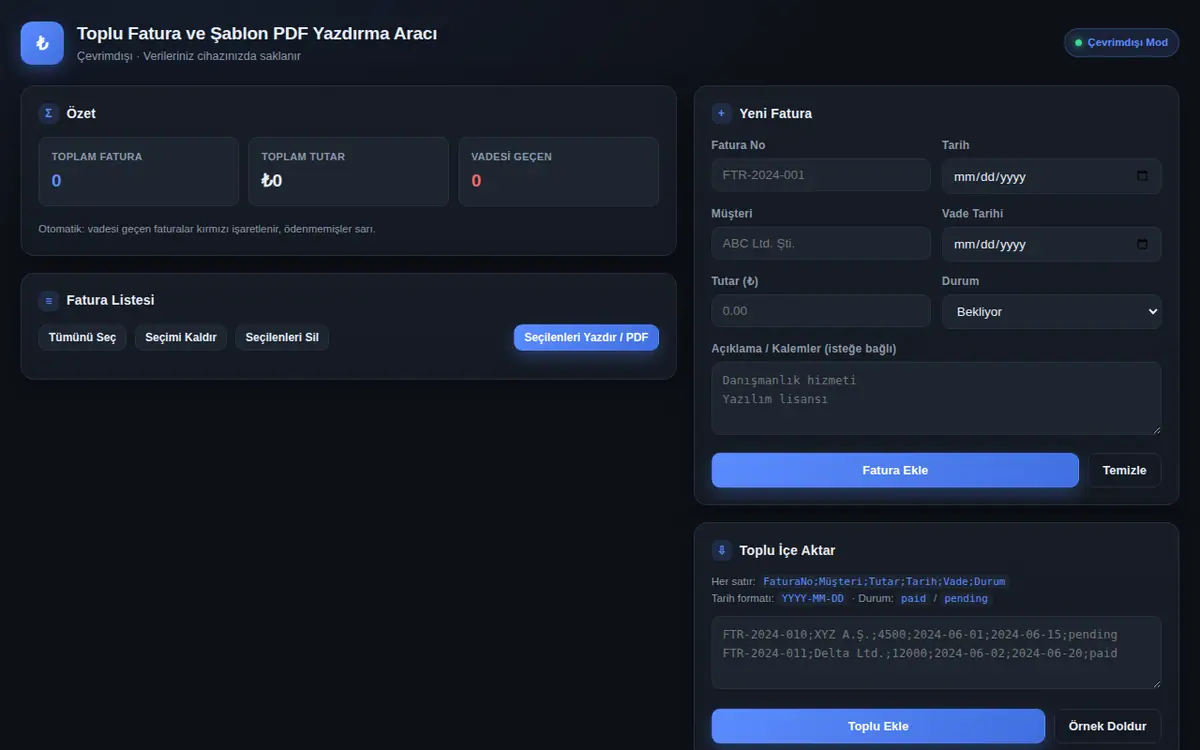
Task: Click the FaturaNo;Müşteri;Tutar;Tarih;Vade;Durum format code
Action: [884, 581]
